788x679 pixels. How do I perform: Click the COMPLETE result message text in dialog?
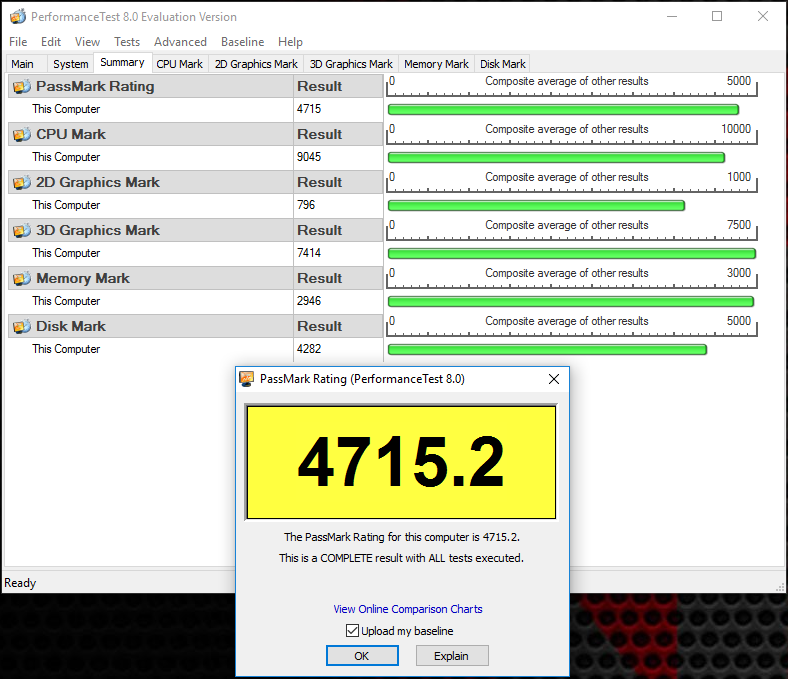401,558
